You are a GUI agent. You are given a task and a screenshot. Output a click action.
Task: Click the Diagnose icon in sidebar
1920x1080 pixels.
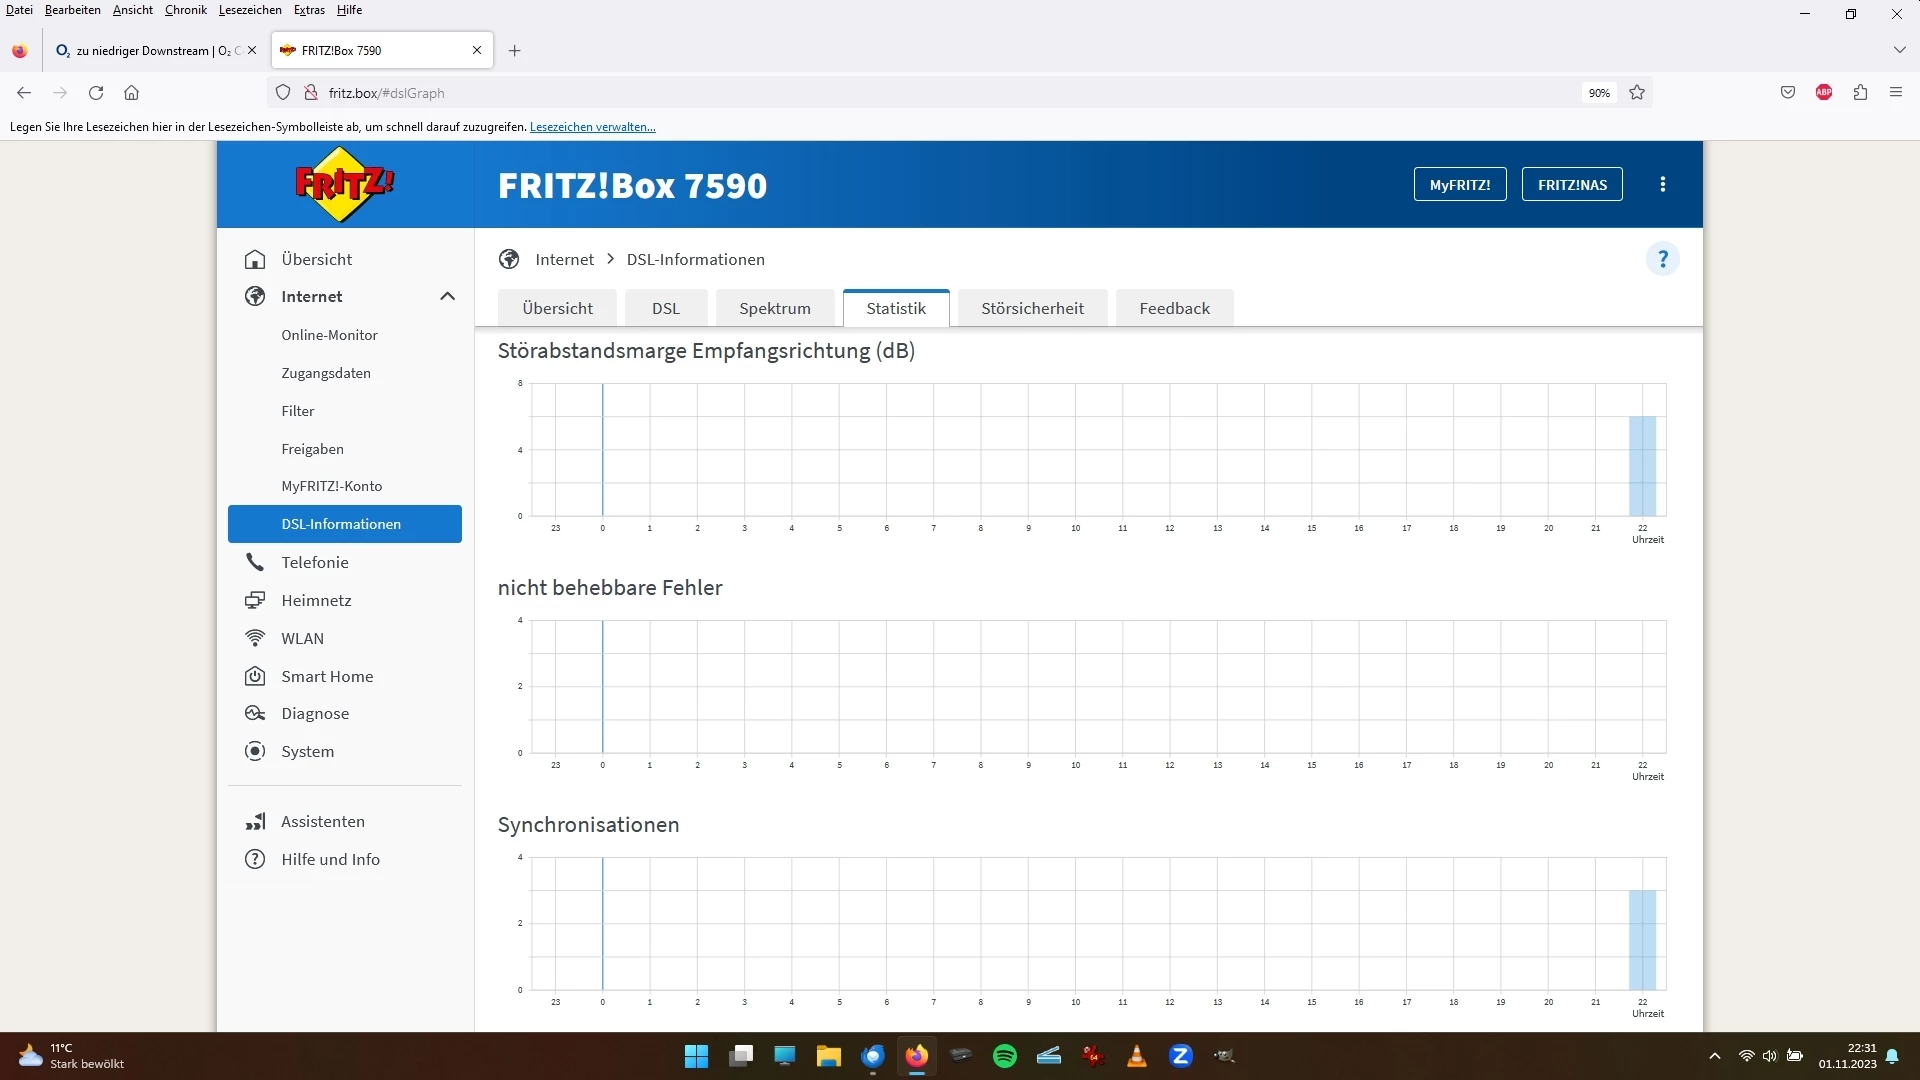tap(255, 713)
